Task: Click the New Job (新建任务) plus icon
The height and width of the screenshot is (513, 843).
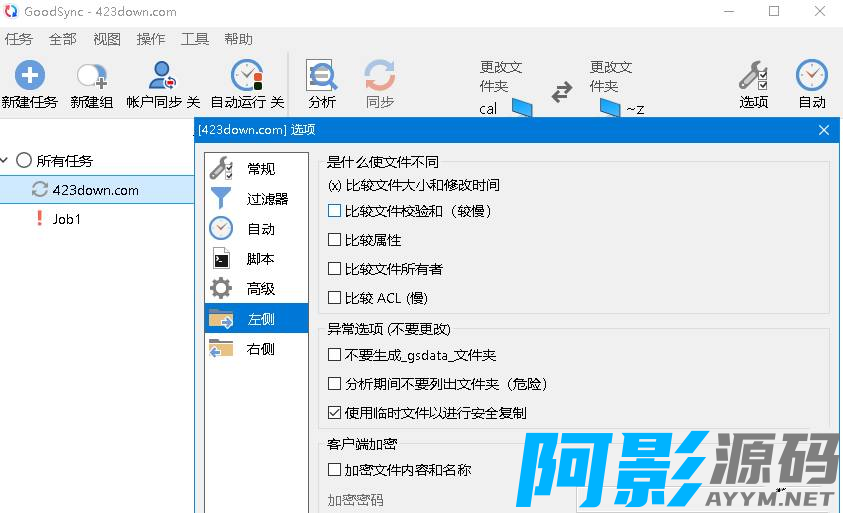Action: tap(30, 75)
